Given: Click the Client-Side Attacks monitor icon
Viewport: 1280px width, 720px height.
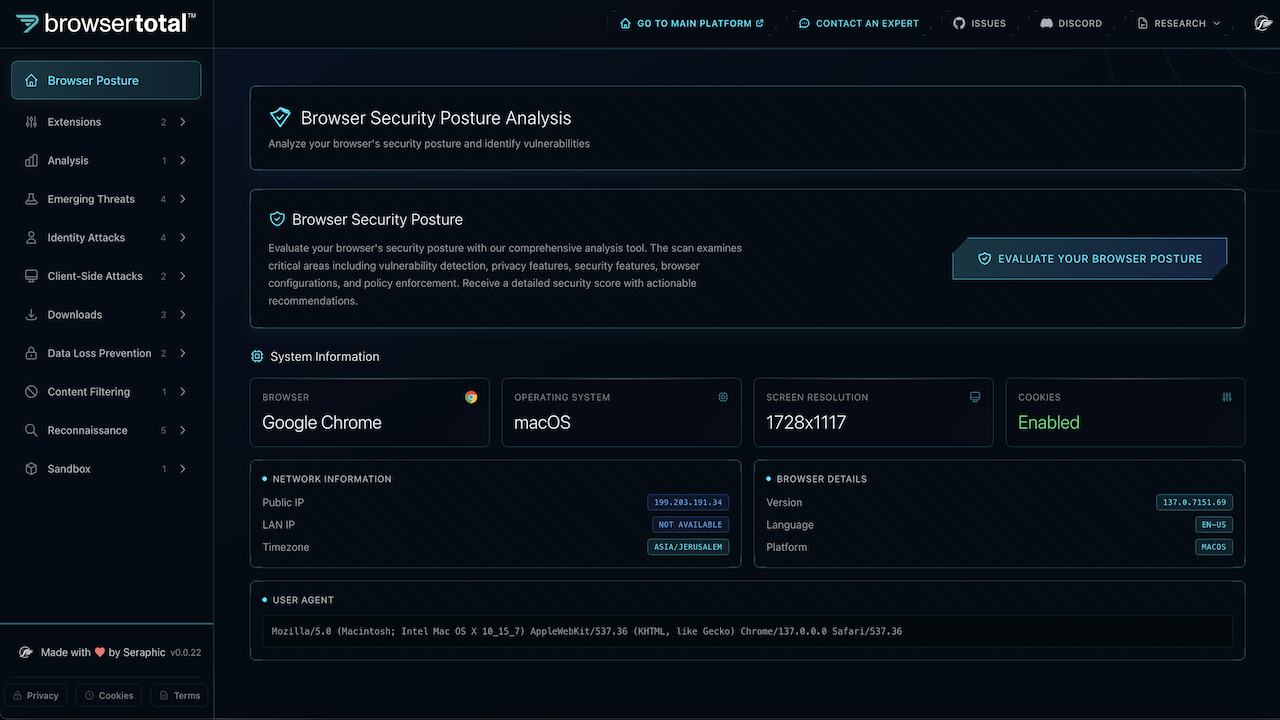Looking at the screenshot, I should tap(31, 276).
